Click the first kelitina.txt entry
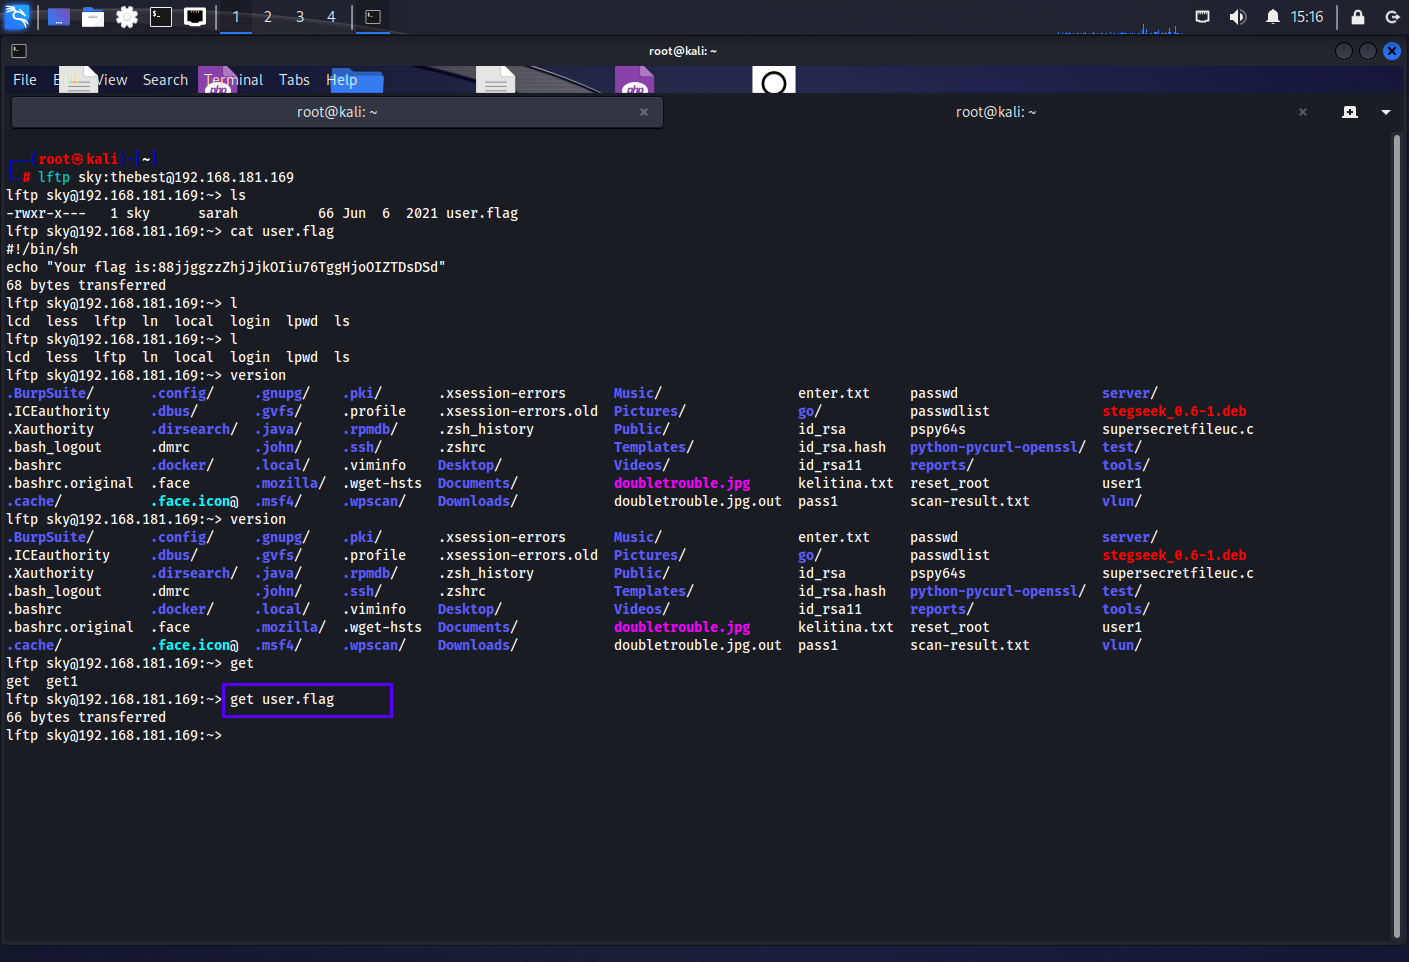The height and width of the screenshot is (962, 1409). [846, 483]
